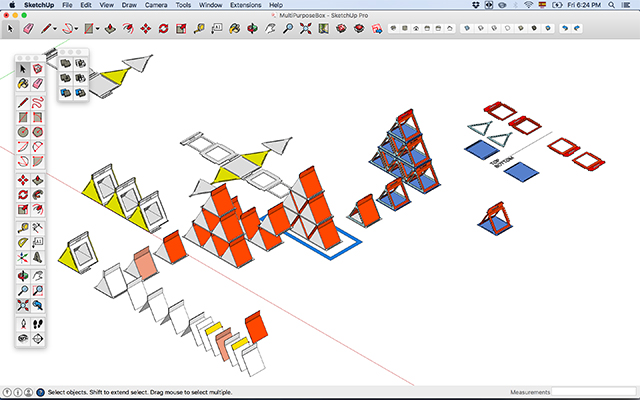Choose the Section Plane tool
The image size is (640, 400).
pos(38,339)
